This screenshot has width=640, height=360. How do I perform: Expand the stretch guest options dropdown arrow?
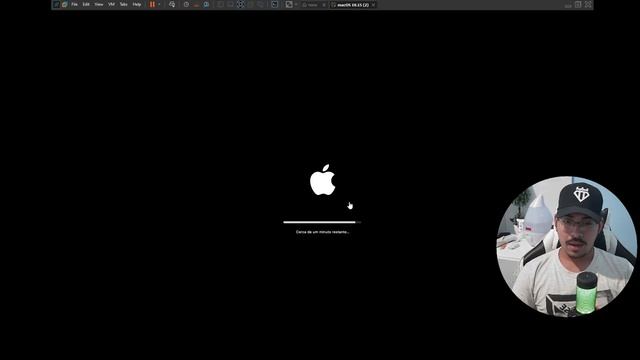[296, 4]
